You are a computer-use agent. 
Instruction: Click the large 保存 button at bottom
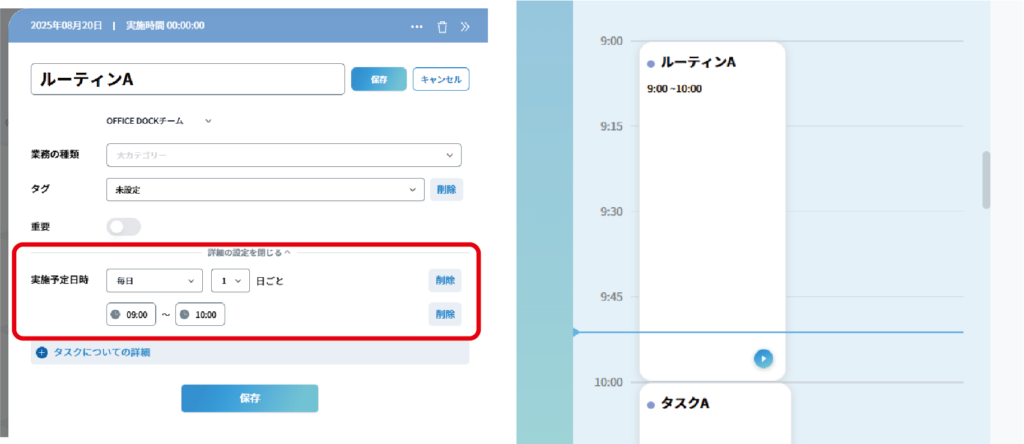tap(249, 398)
